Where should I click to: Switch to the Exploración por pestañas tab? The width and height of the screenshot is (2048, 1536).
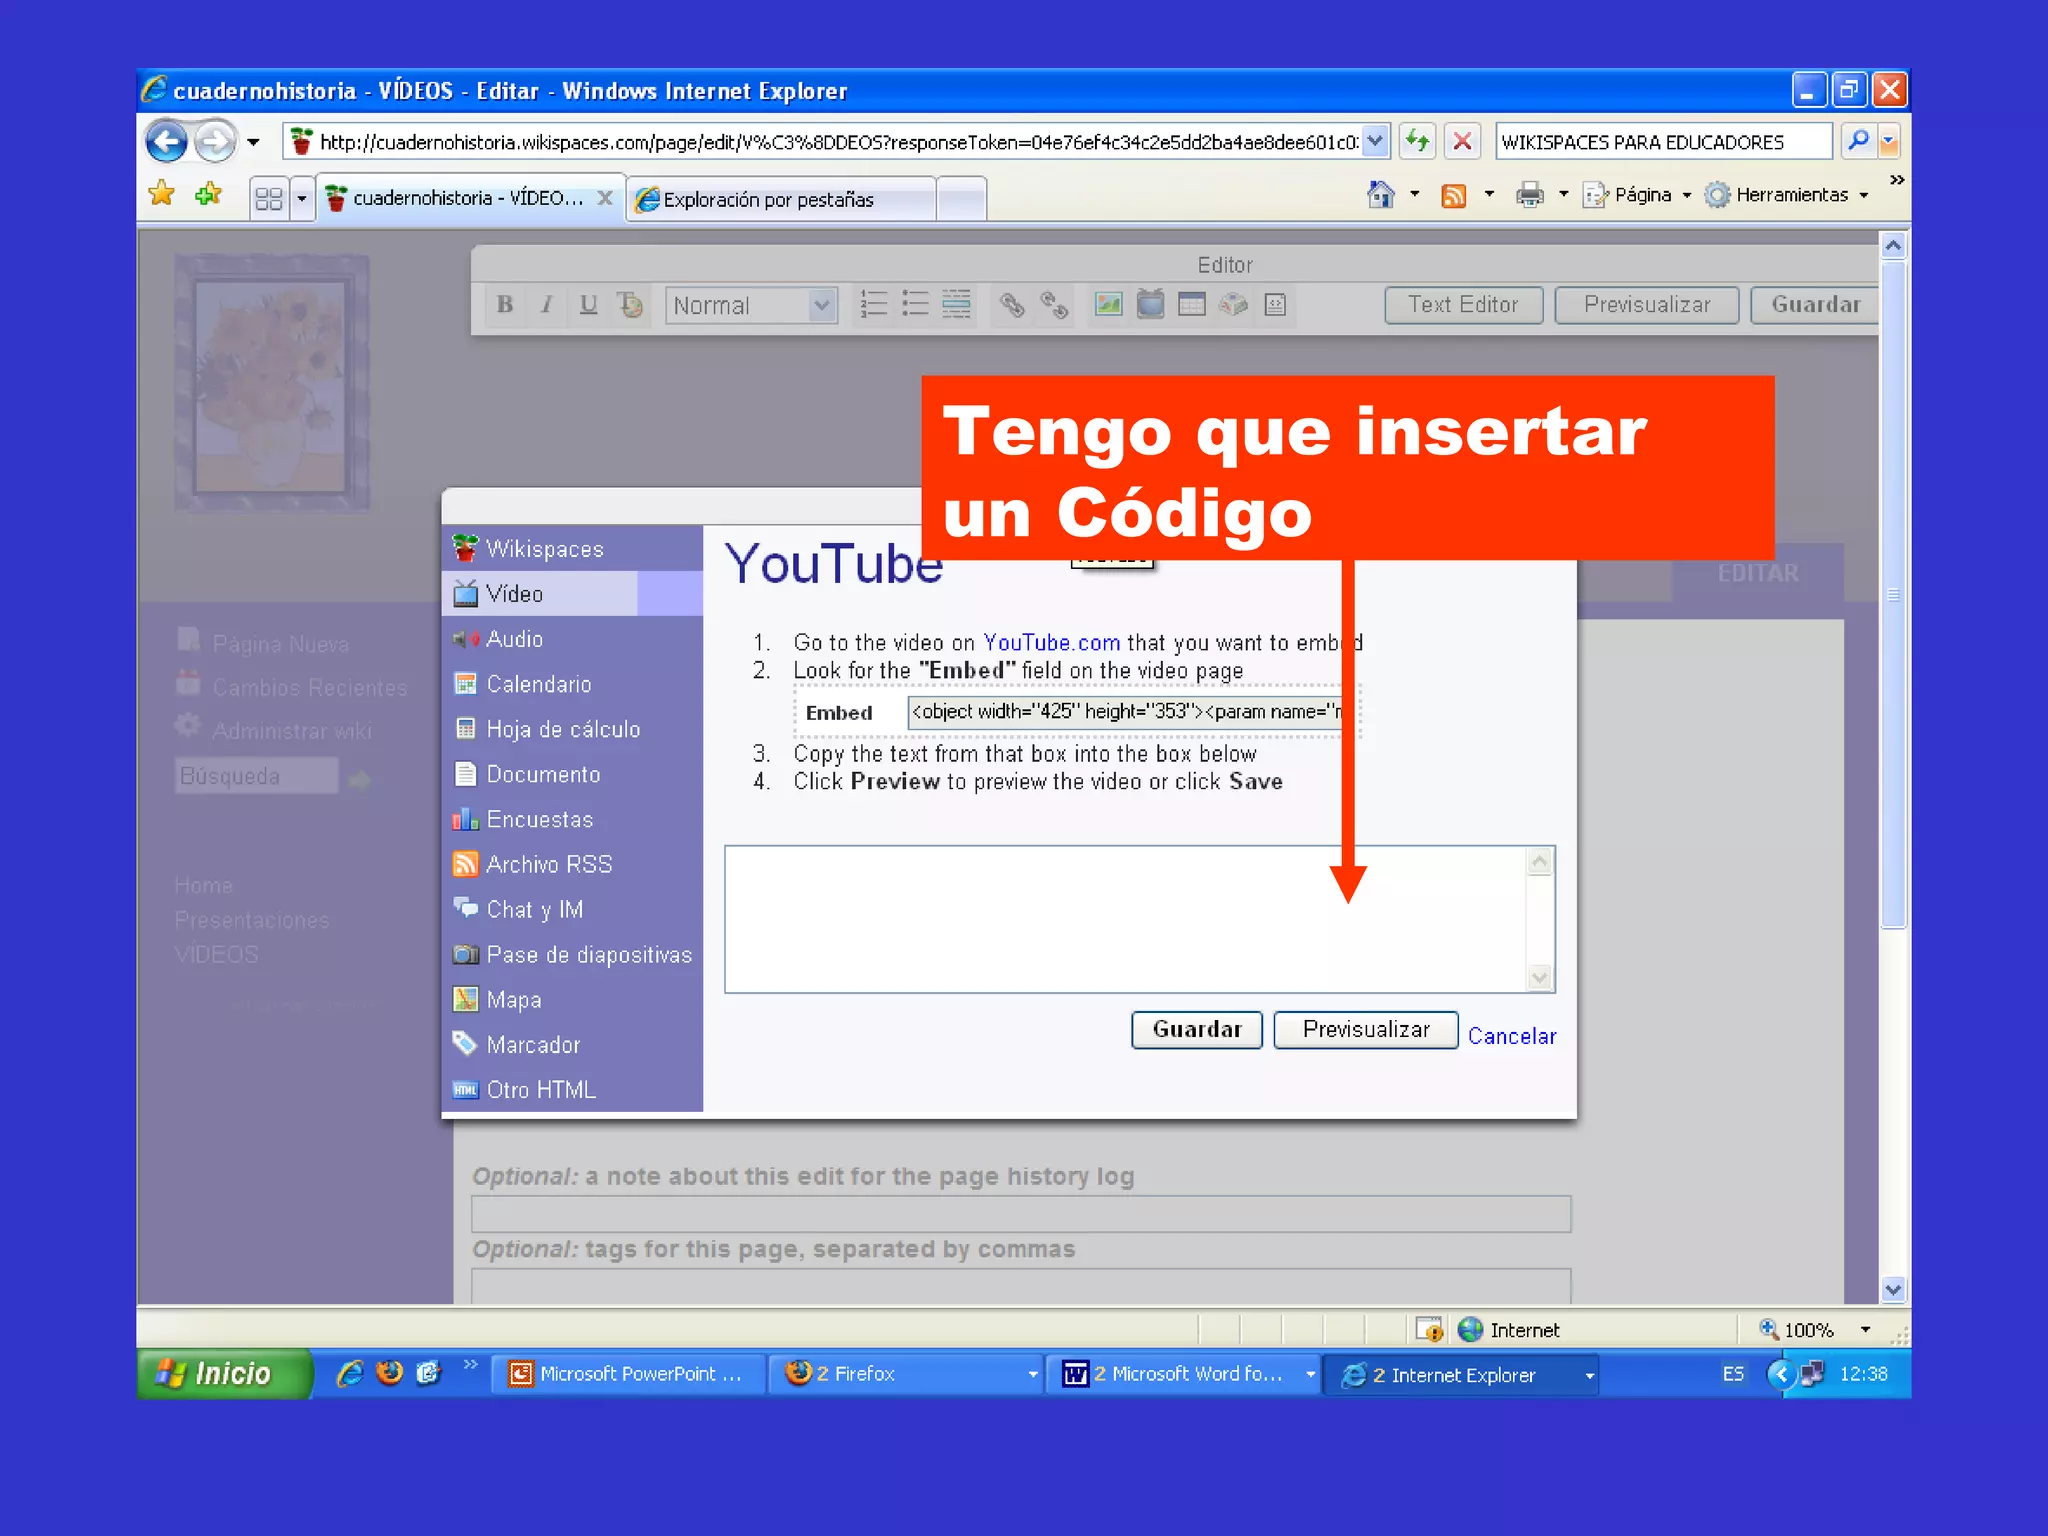(781, 199)
